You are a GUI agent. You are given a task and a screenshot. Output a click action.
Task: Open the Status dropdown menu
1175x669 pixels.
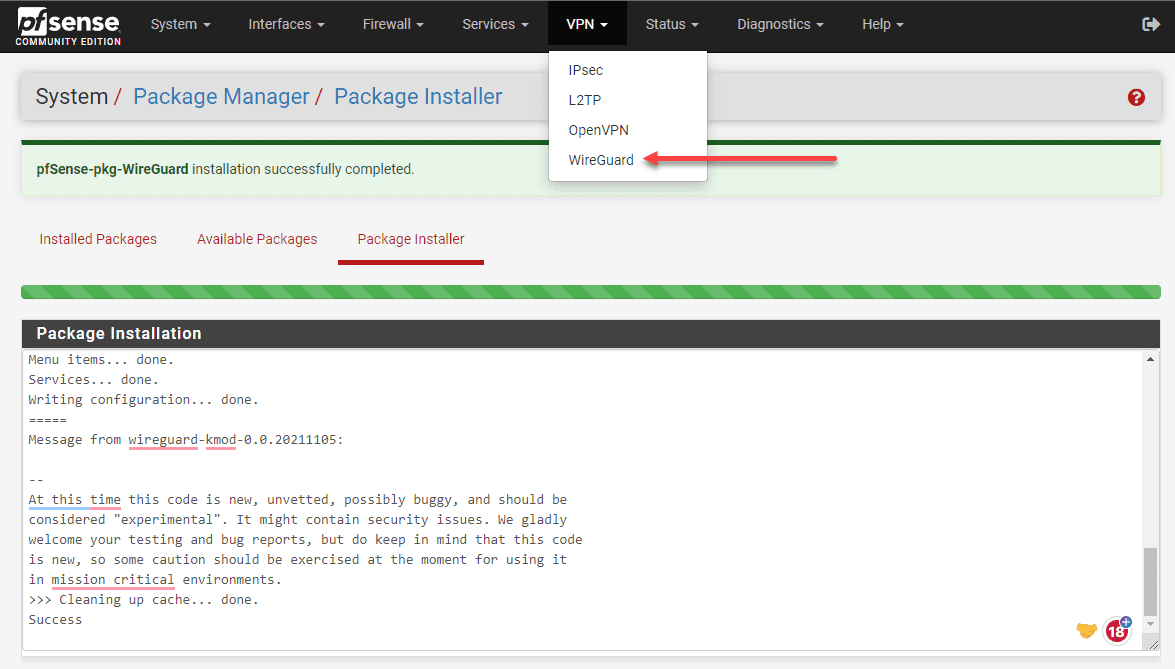point(672,25)
